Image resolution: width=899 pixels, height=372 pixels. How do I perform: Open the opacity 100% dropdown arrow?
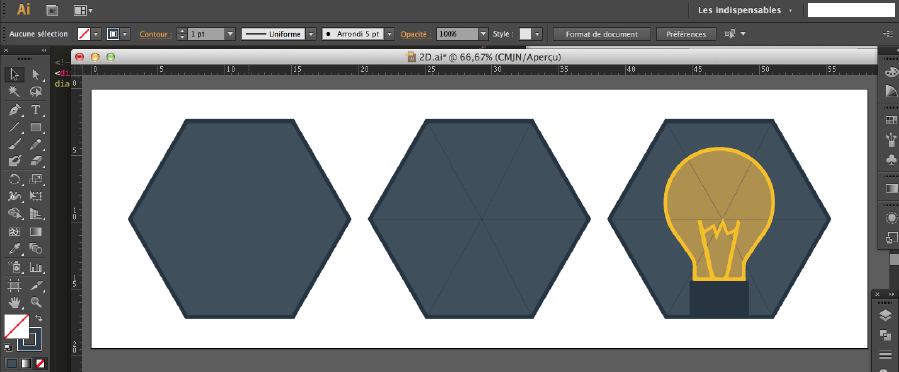(x=483, y=34)
